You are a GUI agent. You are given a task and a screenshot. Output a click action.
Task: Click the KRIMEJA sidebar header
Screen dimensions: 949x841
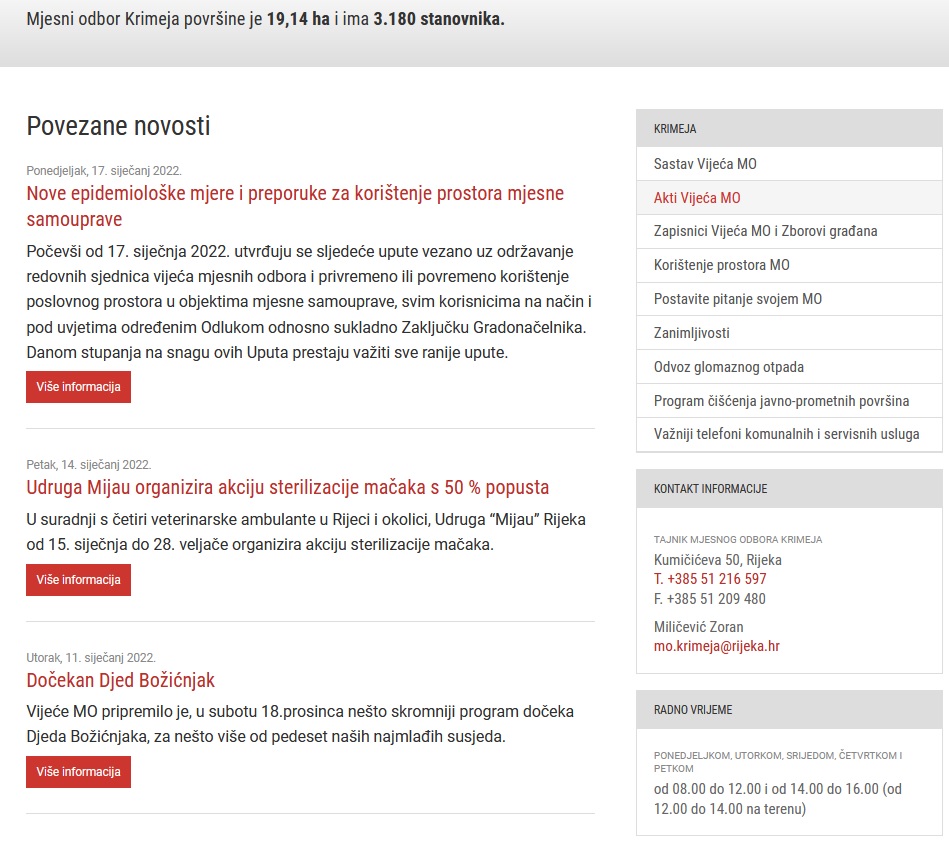coord(675,129)
